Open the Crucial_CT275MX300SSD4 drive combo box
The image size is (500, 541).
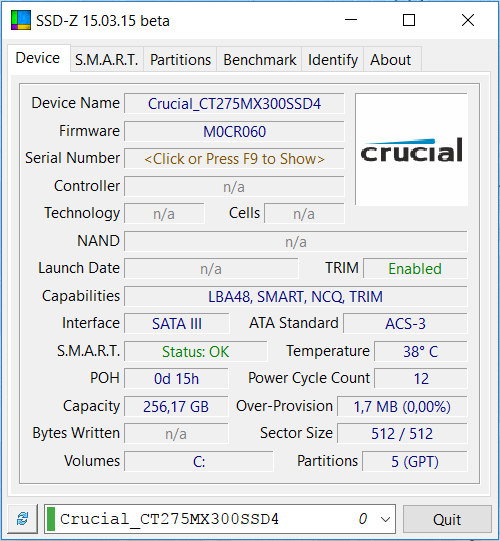point(219,519)
